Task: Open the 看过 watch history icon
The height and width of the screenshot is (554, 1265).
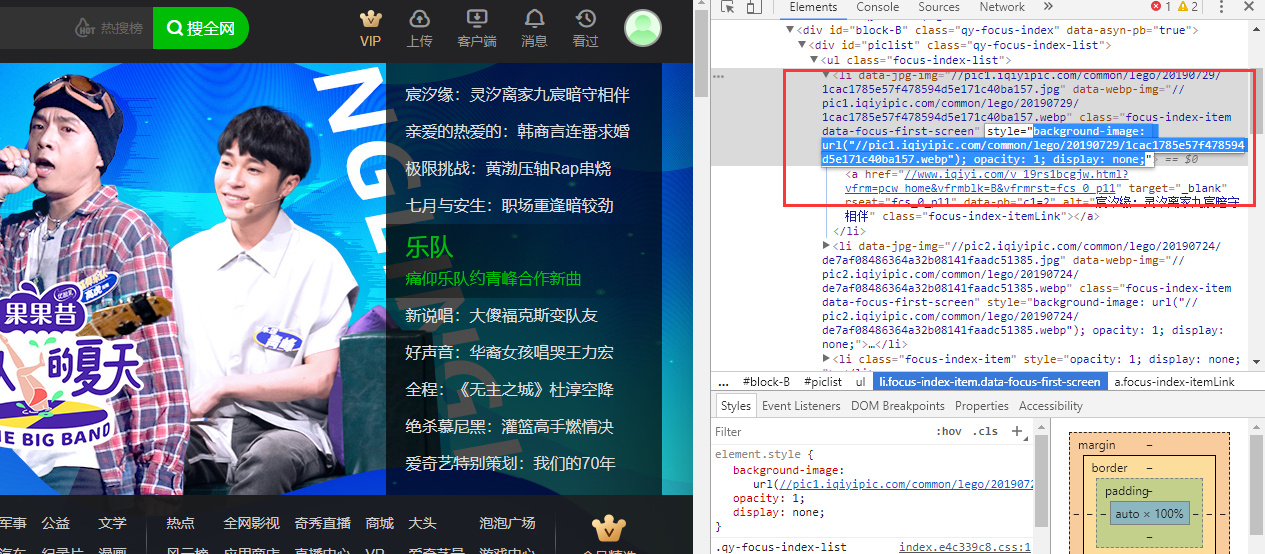Action: pyautogui.click(x=585, y=19)
